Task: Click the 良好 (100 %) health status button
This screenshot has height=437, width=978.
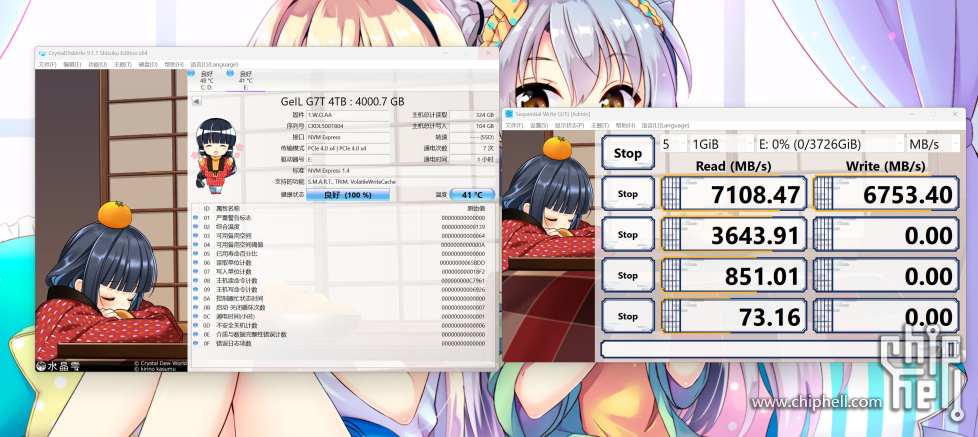Action: coord(348,194)
